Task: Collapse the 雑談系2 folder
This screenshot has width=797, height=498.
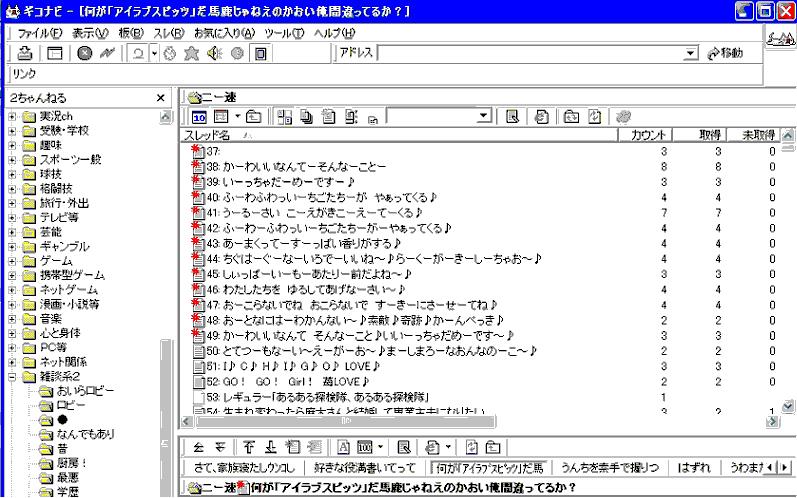Action: [x=12, y=377]
